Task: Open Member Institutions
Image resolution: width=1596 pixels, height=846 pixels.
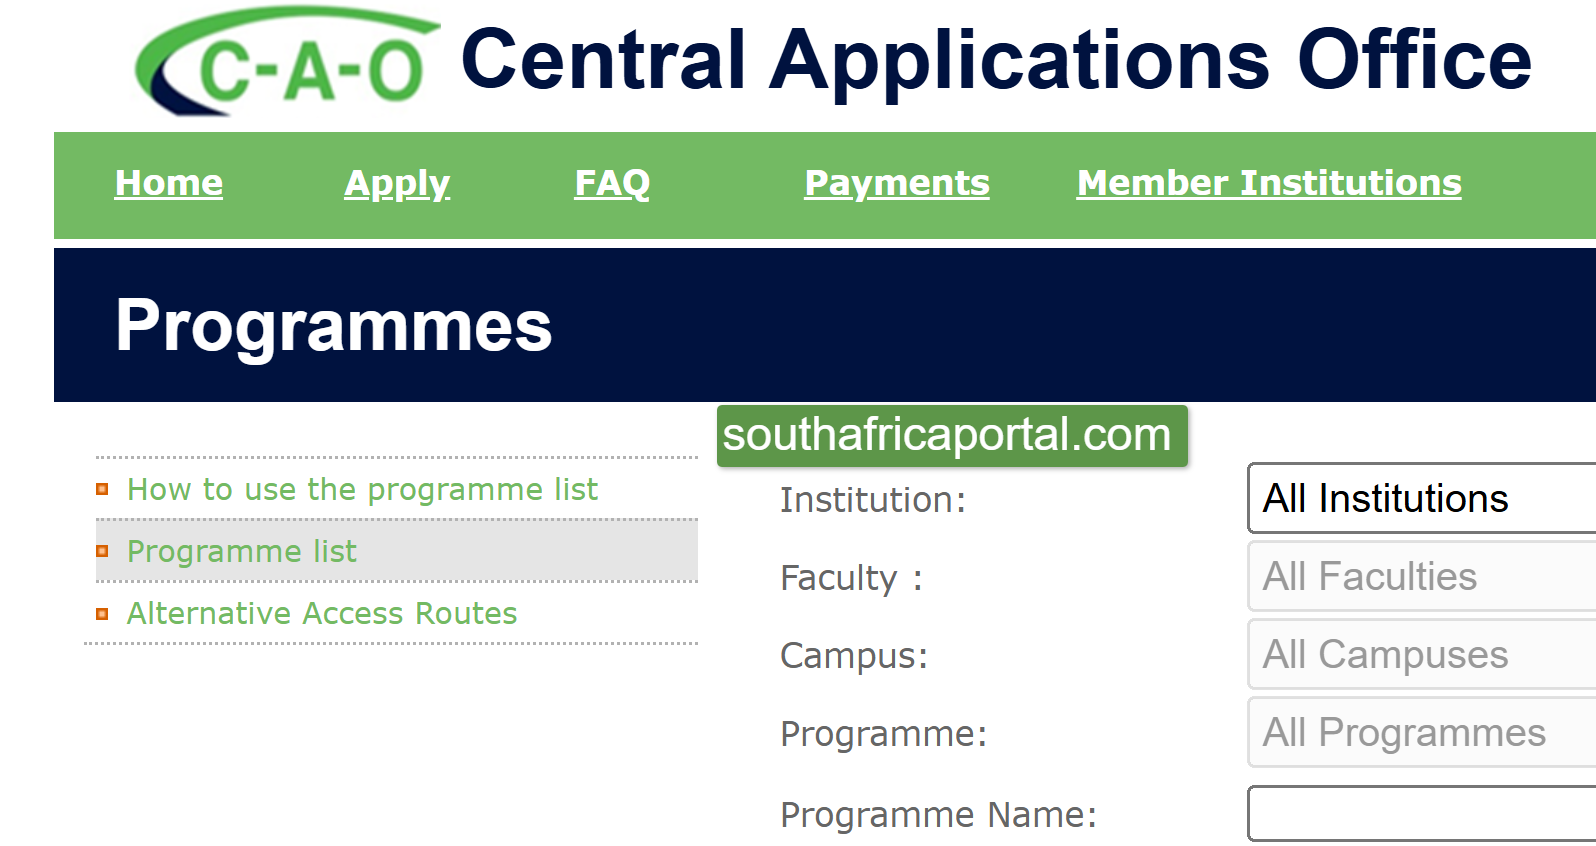Action: click(x=1268, y=183)
